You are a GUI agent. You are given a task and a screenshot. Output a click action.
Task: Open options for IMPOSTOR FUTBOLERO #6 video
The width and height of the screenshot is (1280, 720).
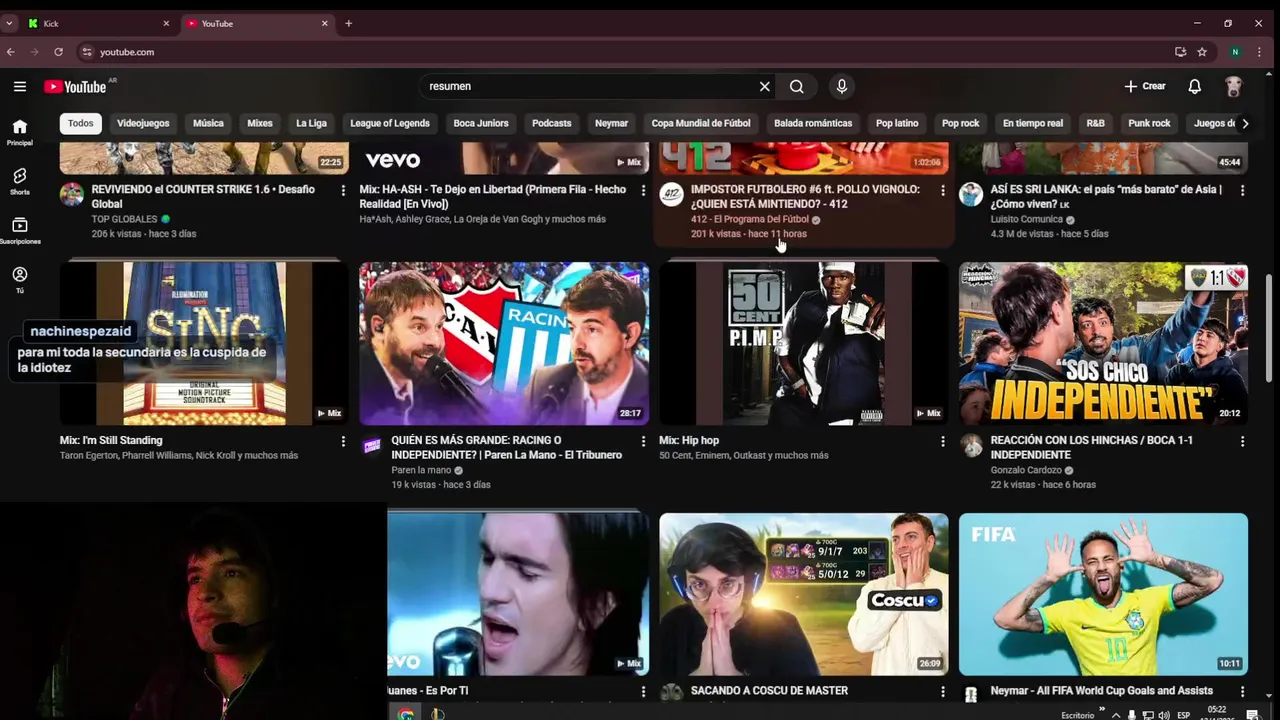point(942,190)
